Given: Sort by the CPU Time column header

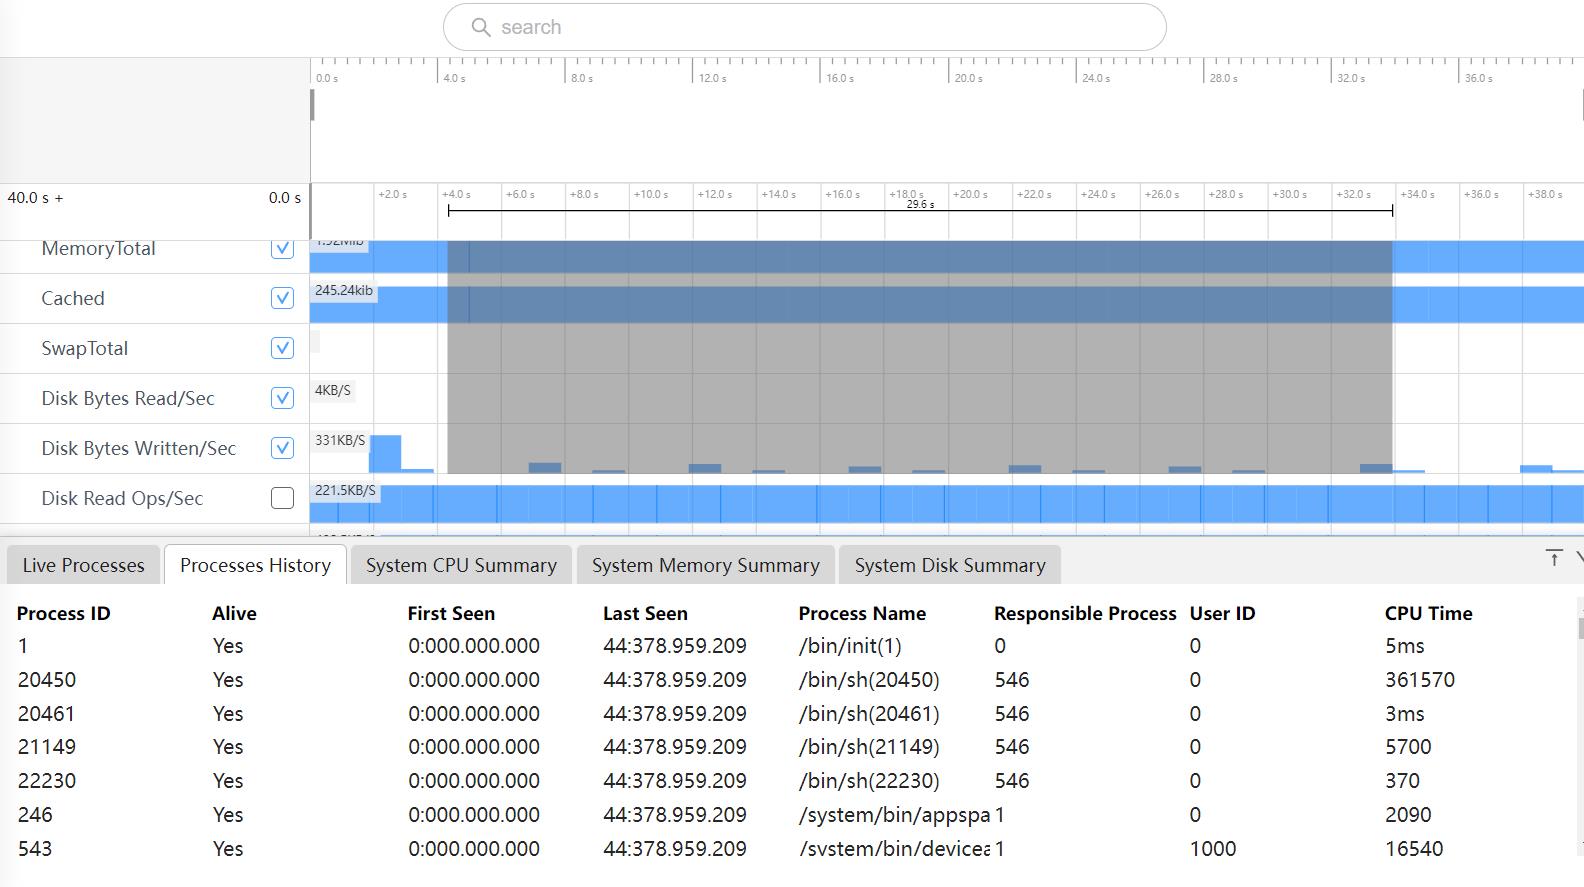Looking at the screenshot, I should (1428, 613).
